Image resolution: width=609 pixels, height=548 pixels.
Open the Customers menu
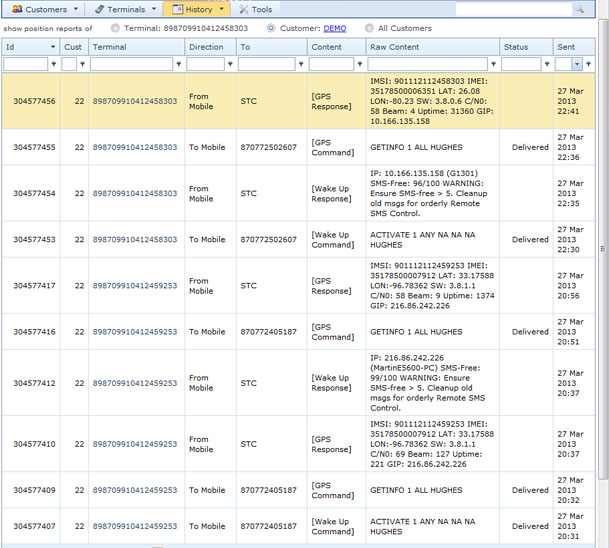45,9
